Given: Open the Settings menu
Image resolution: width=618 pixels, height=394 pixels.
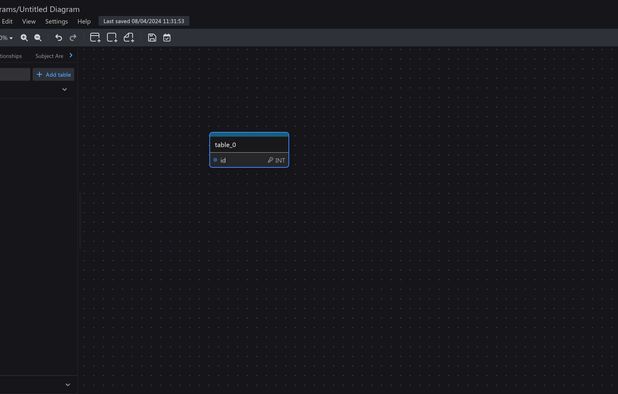Looking at the screenshot, I should 56,21.
